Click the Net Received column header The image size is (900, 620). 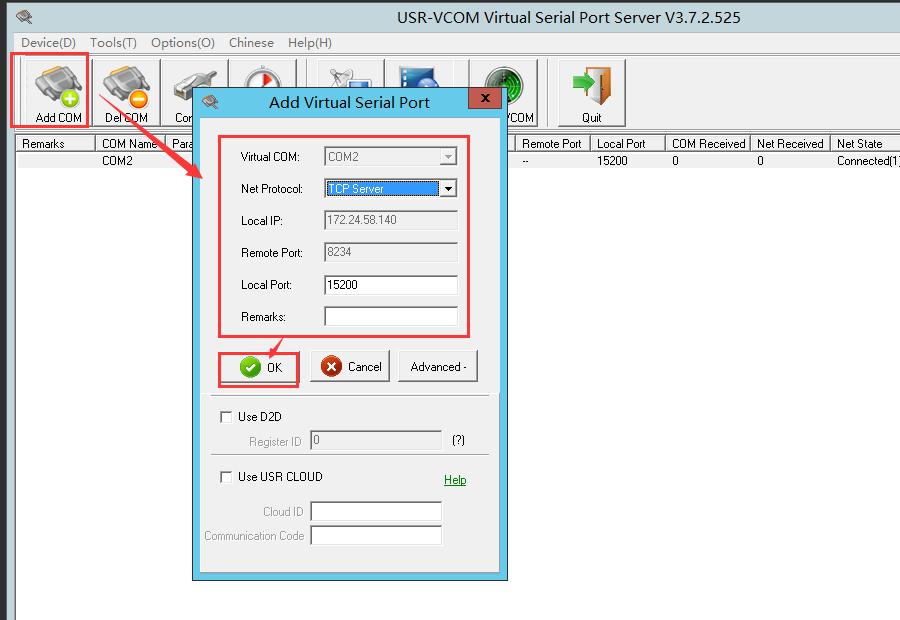[790, 144]
